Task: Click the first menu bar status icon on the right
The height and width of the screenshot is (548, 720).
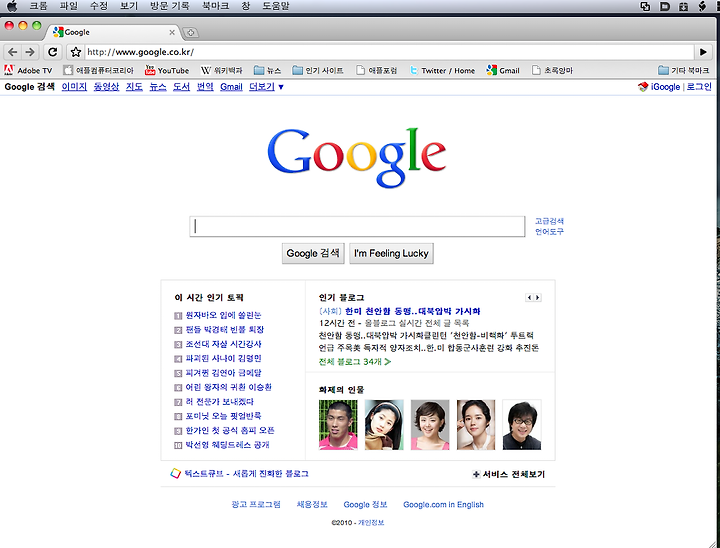Action: (x=645, y=6)
